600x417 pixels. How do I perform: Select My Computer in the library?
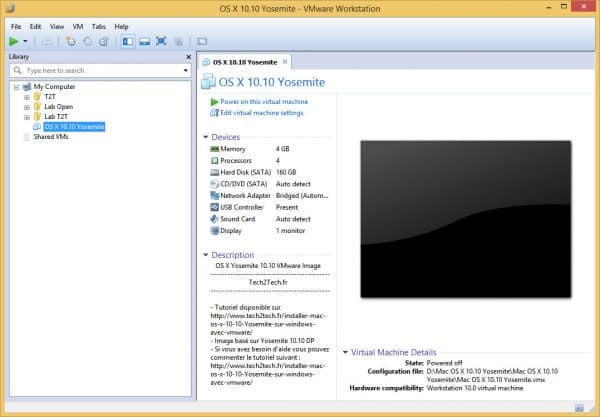pyautogui.click(x=54, y=86)
